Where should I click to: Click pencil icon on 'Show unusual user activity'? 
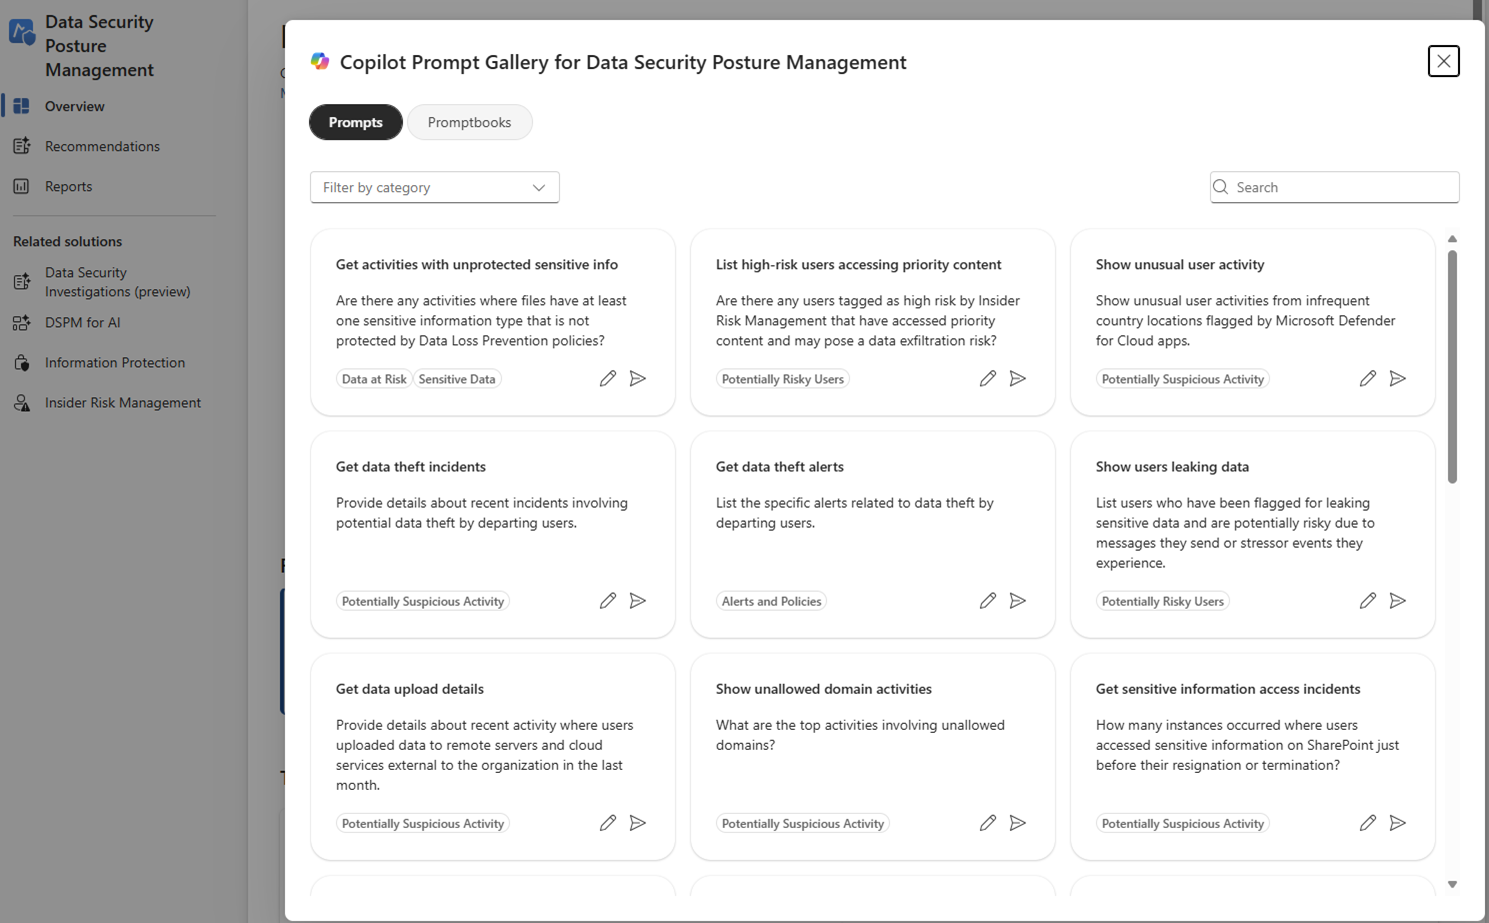click(x=1367, y=379)
